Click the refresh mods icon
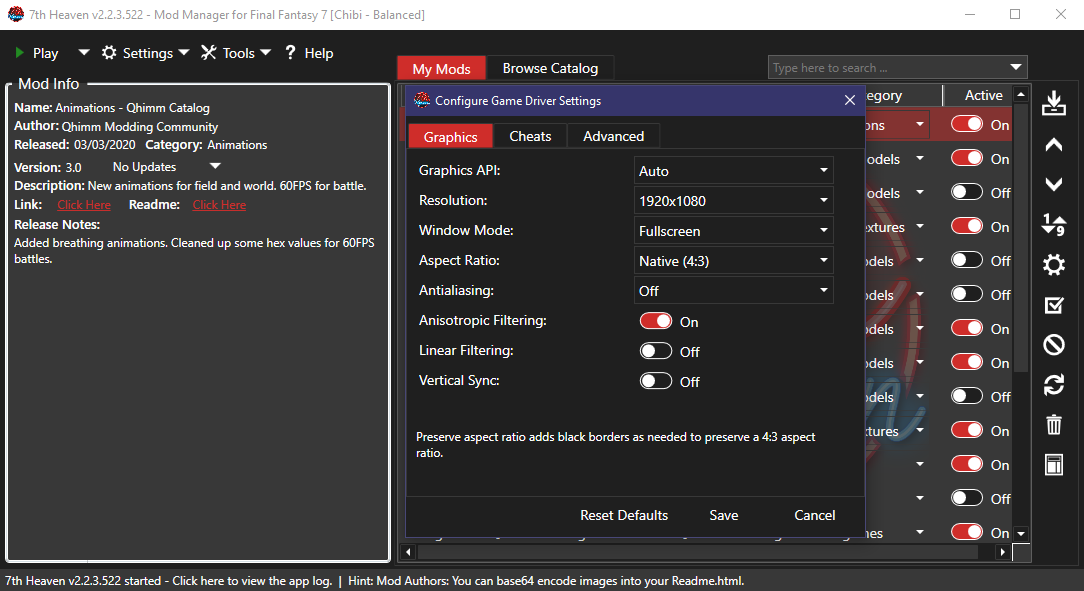1084x591 pixels. tap(1054, 384)
